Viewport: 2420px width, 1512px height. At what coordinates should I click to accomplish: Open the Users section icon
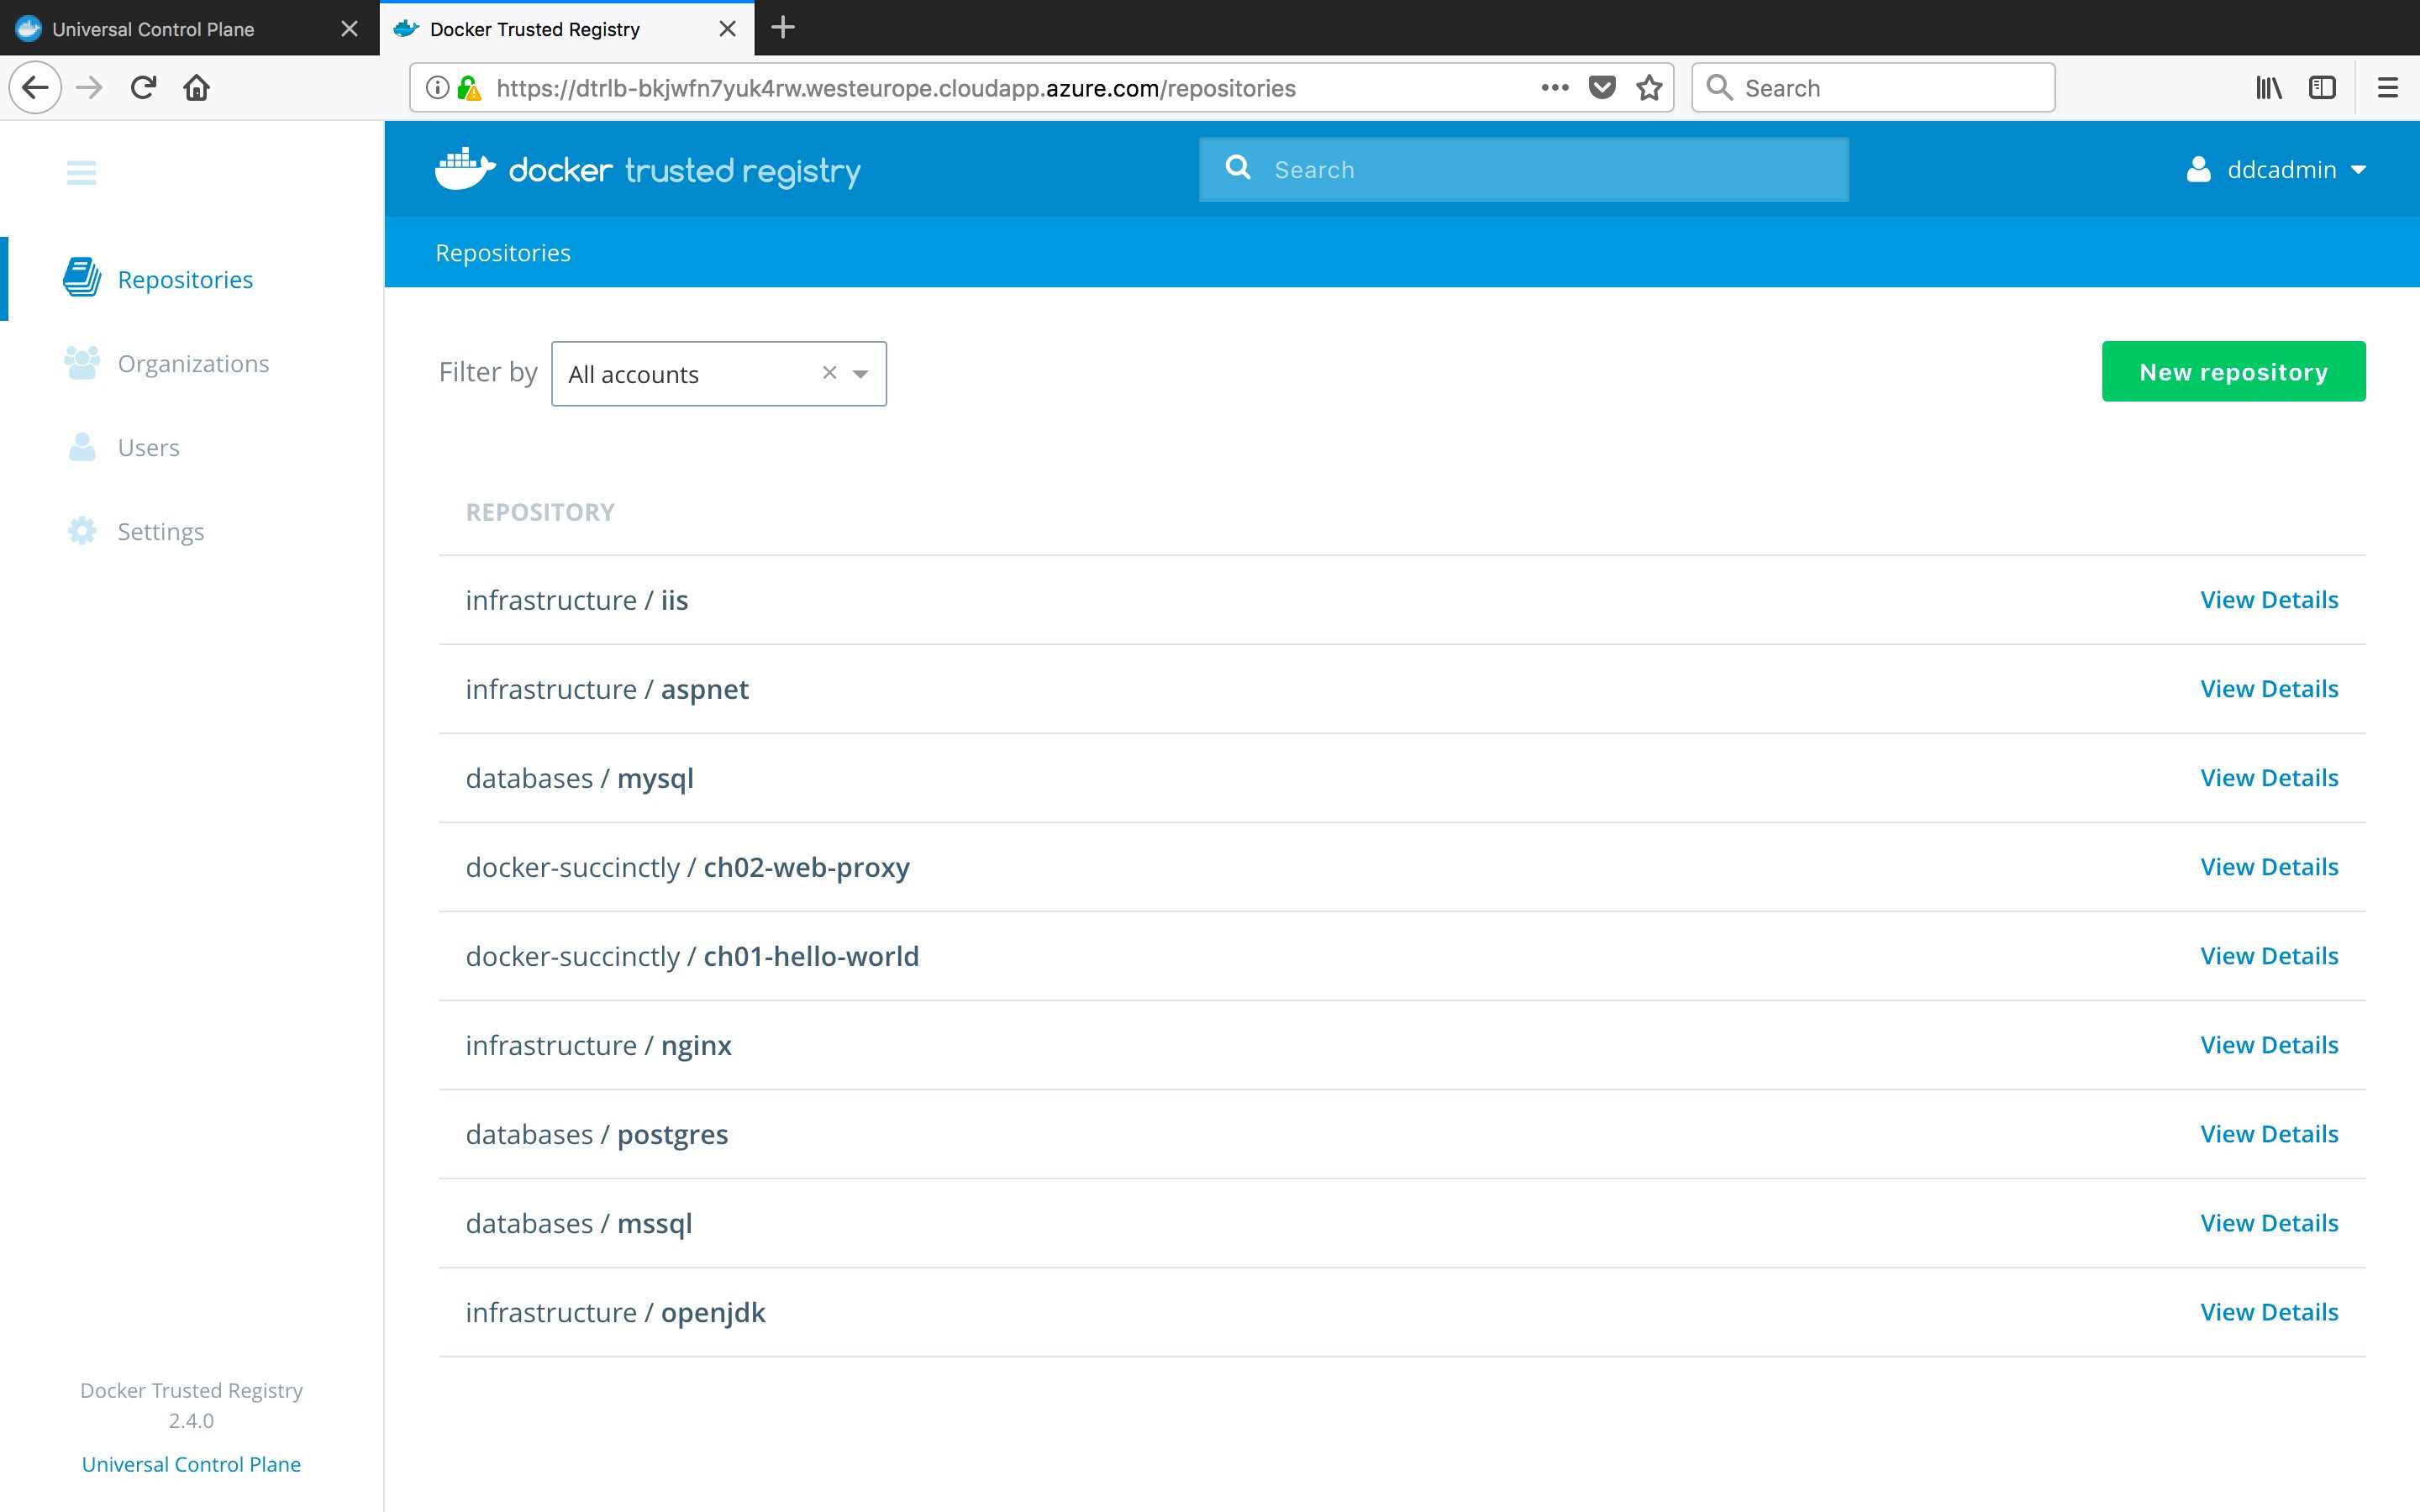(82, 447)
